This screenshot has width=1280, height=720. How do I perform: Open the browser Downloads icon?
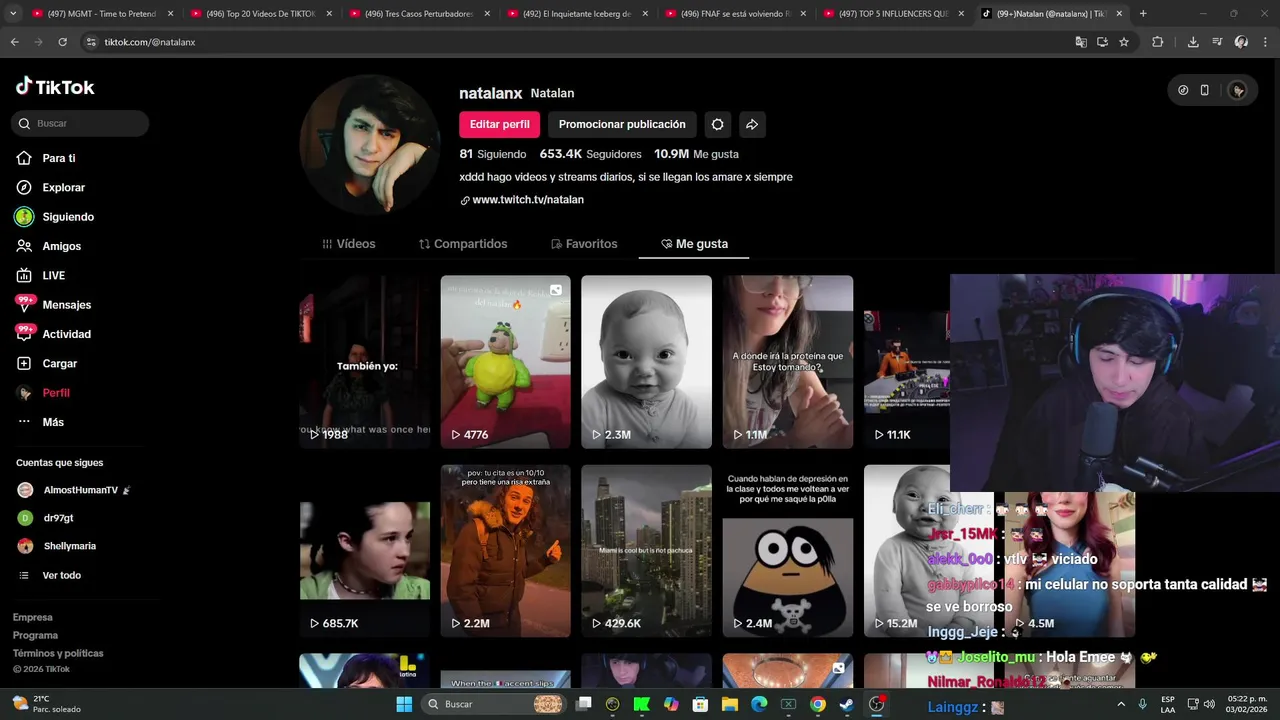click(x=1193, y=42)
